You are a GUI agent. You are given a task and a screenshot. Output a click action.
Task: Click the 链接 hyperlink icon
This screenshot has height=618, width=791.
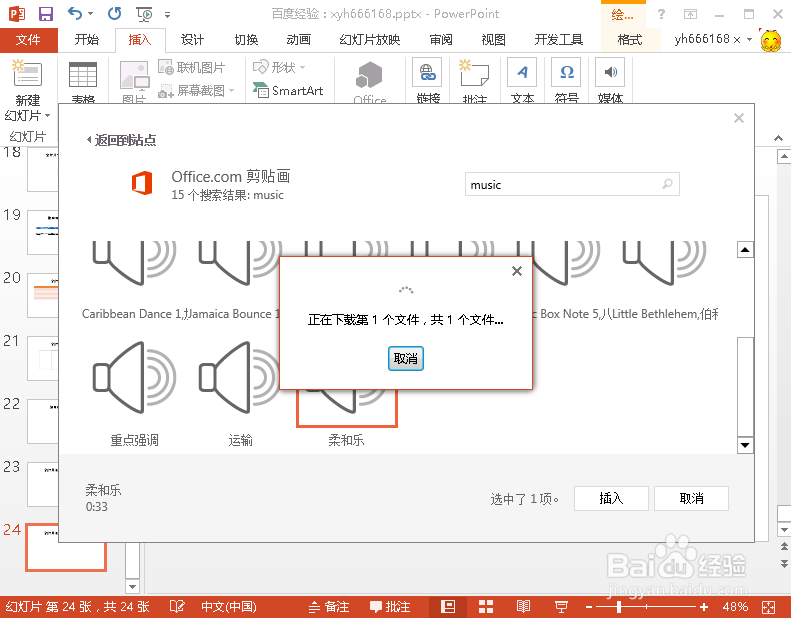coord(428,73)
